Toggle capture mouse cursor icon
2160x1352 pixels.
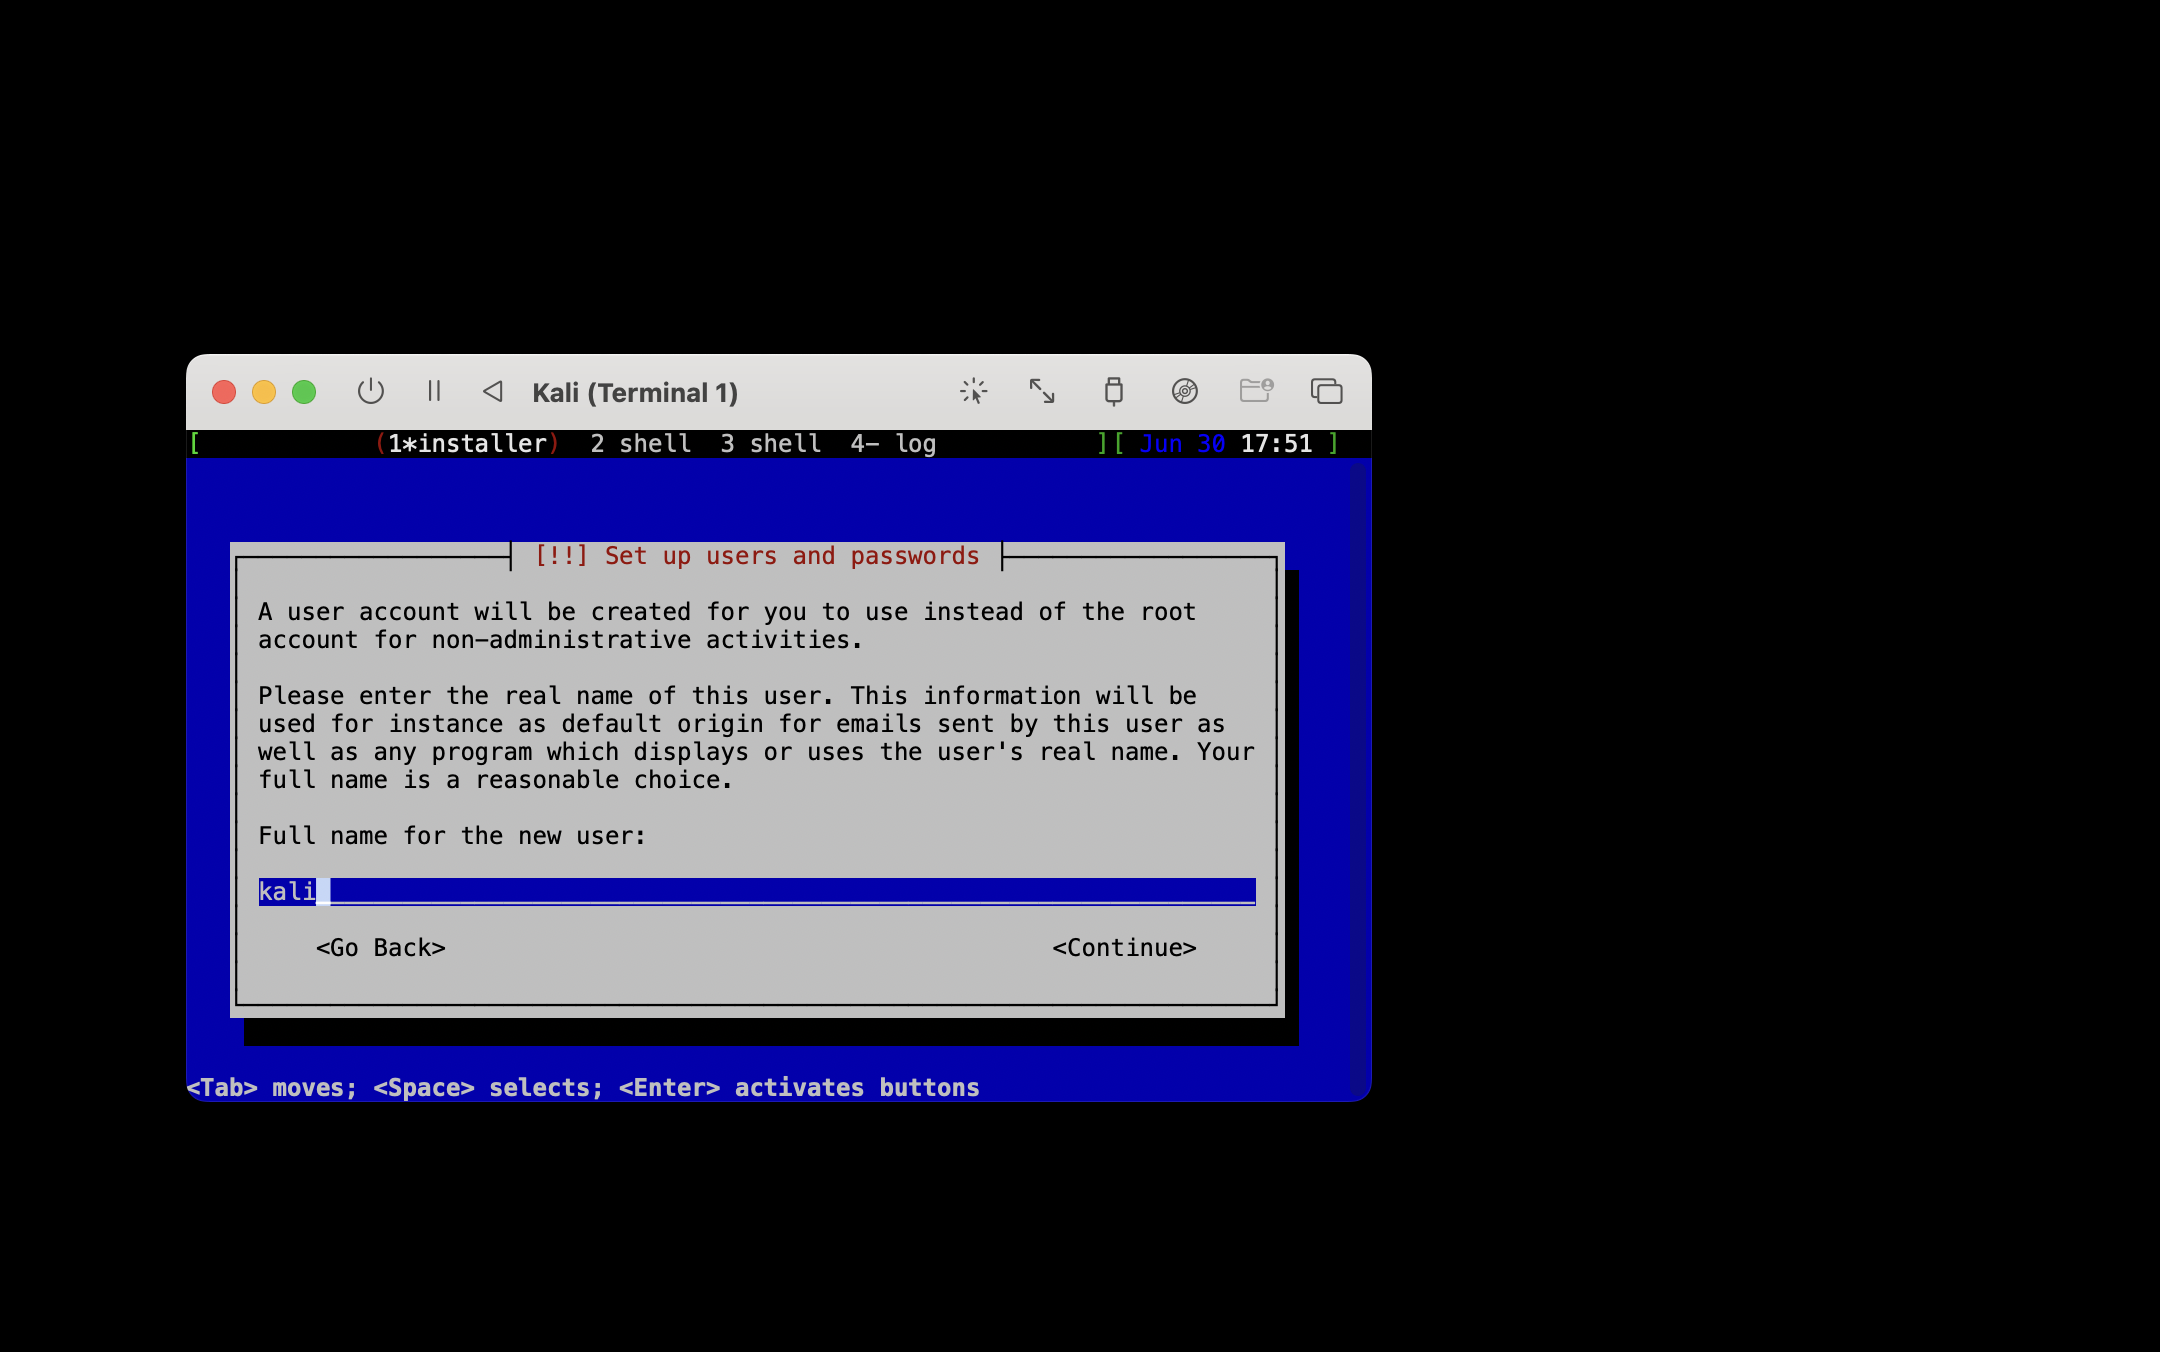[973, 391]
